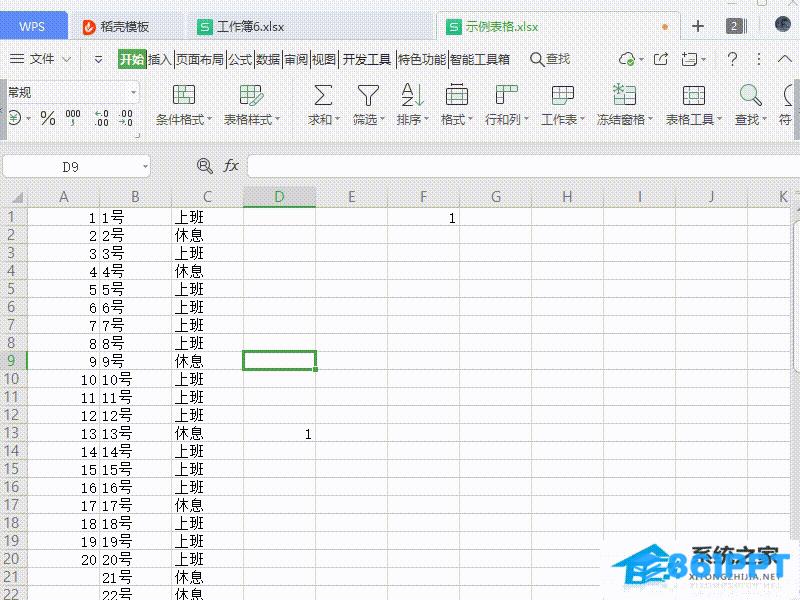Click the 求和 sum sigma icon
The height and width of the screenshot is (600, 800).
click(x=322, y=95)
